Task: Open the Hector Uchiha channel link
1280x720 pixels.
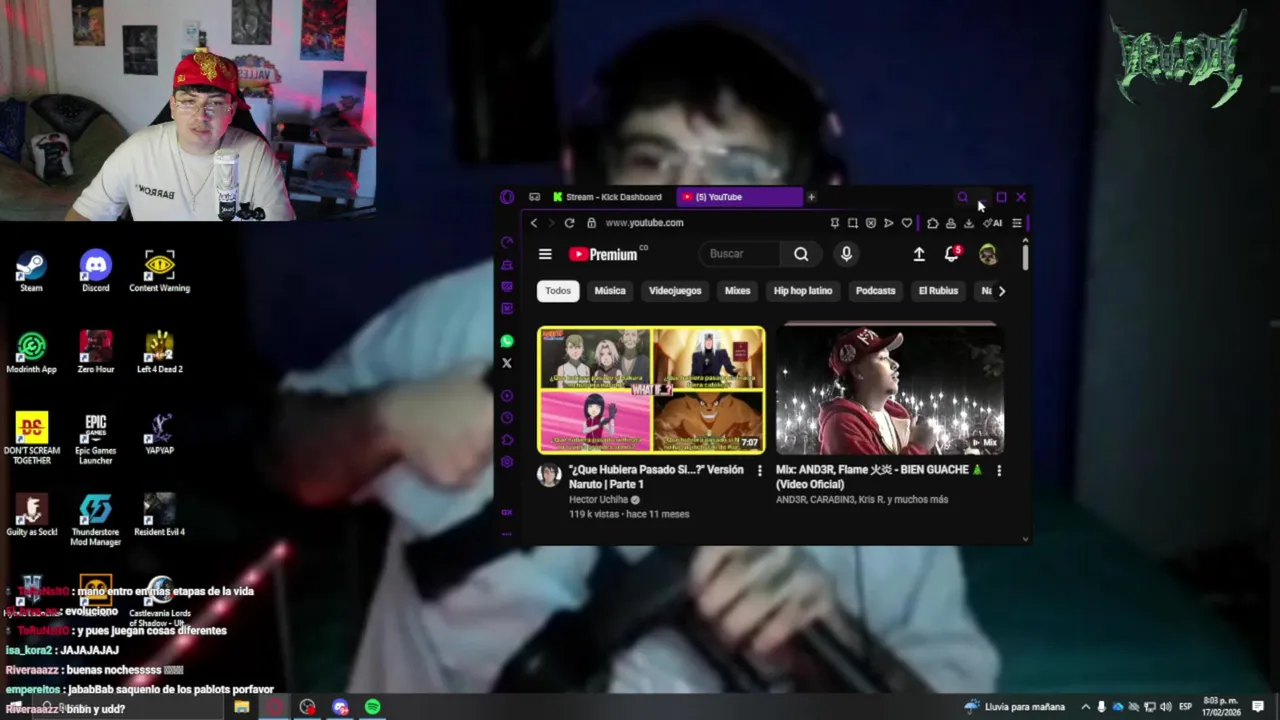Action: pyautogui.click(x=598, y=500)
